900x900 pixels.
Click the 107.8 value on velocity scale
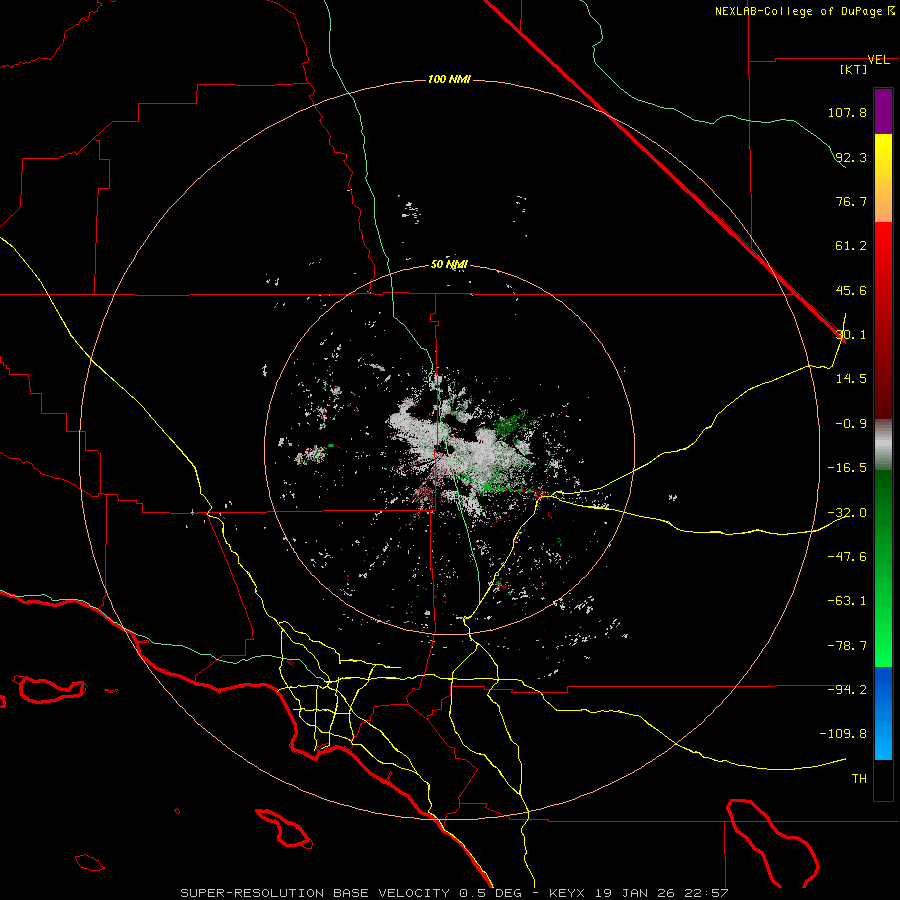[x=847, y=112]
